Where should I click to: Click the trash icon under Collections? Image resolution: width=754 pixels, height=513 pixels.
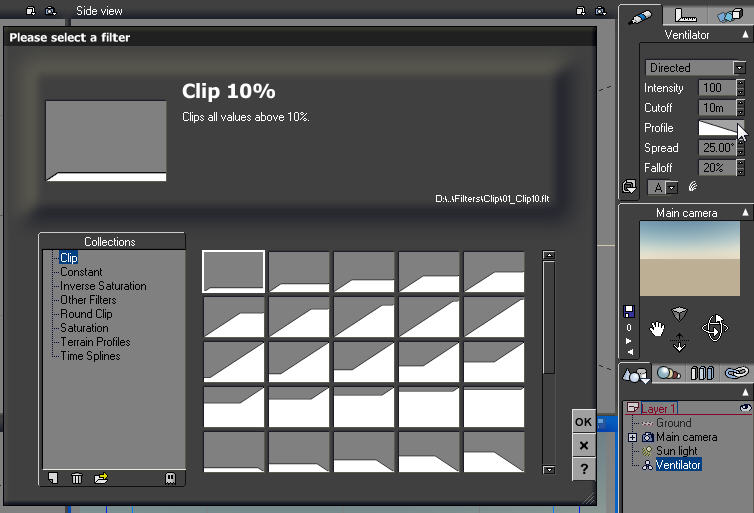77,478
